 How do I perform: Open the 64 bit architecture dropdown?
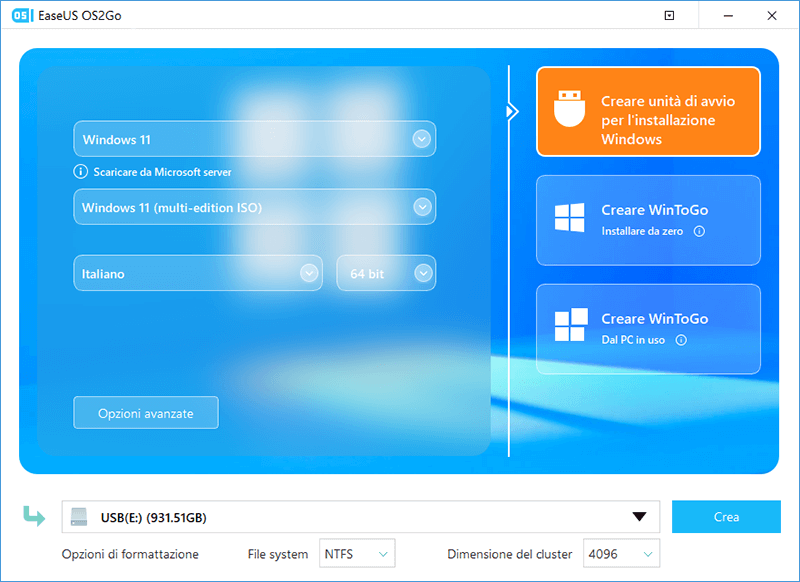pos(386,273)
